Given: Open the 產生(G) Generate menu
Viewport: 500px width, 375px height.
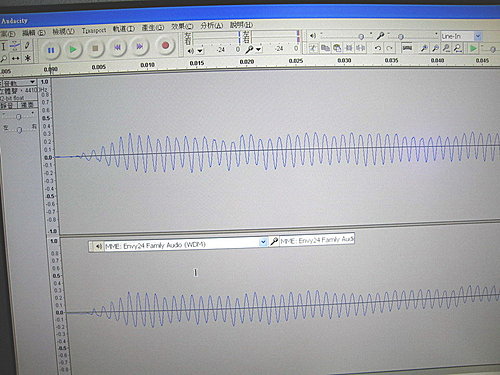Looking at the screenshot, I should pyautogui.click(x=153, y=28).
